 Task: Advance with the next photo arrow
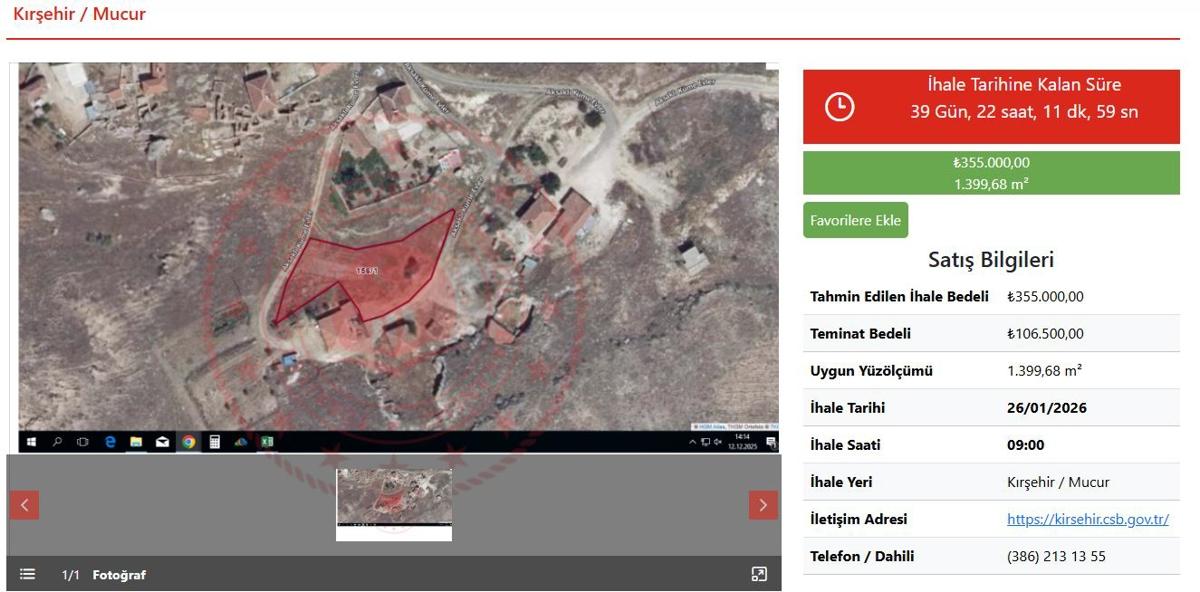[763, 505]
